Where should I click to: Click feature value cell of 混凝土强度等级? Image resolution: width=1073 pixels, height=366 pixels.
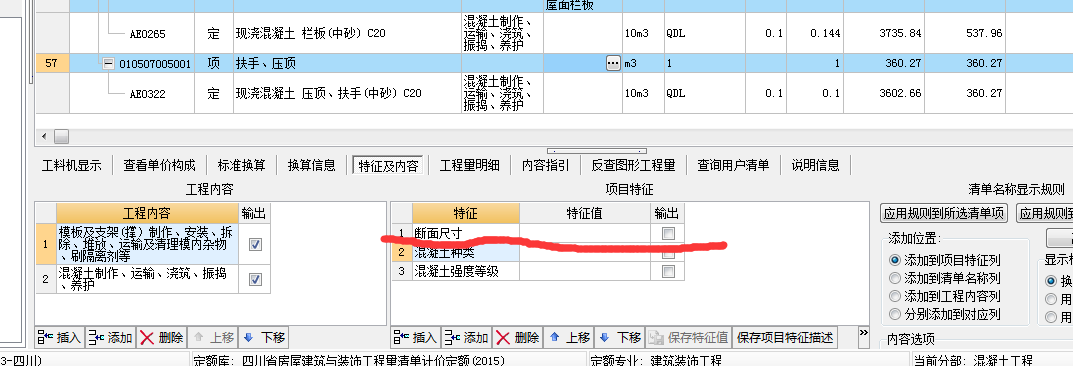(584, 272)
